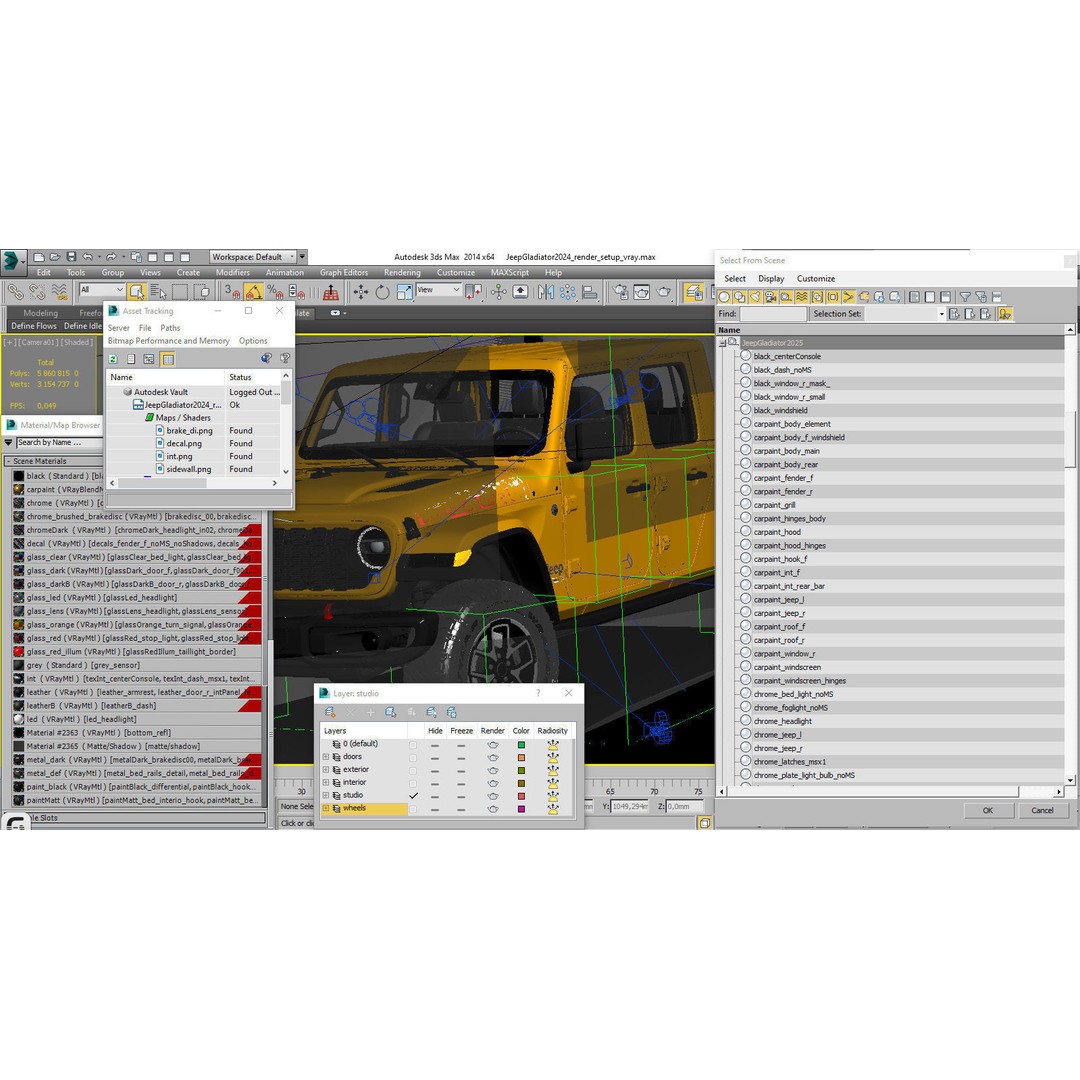Open the Animation menu
1080x1080 pixels.
pyautogui.click(x=284, y=272)
